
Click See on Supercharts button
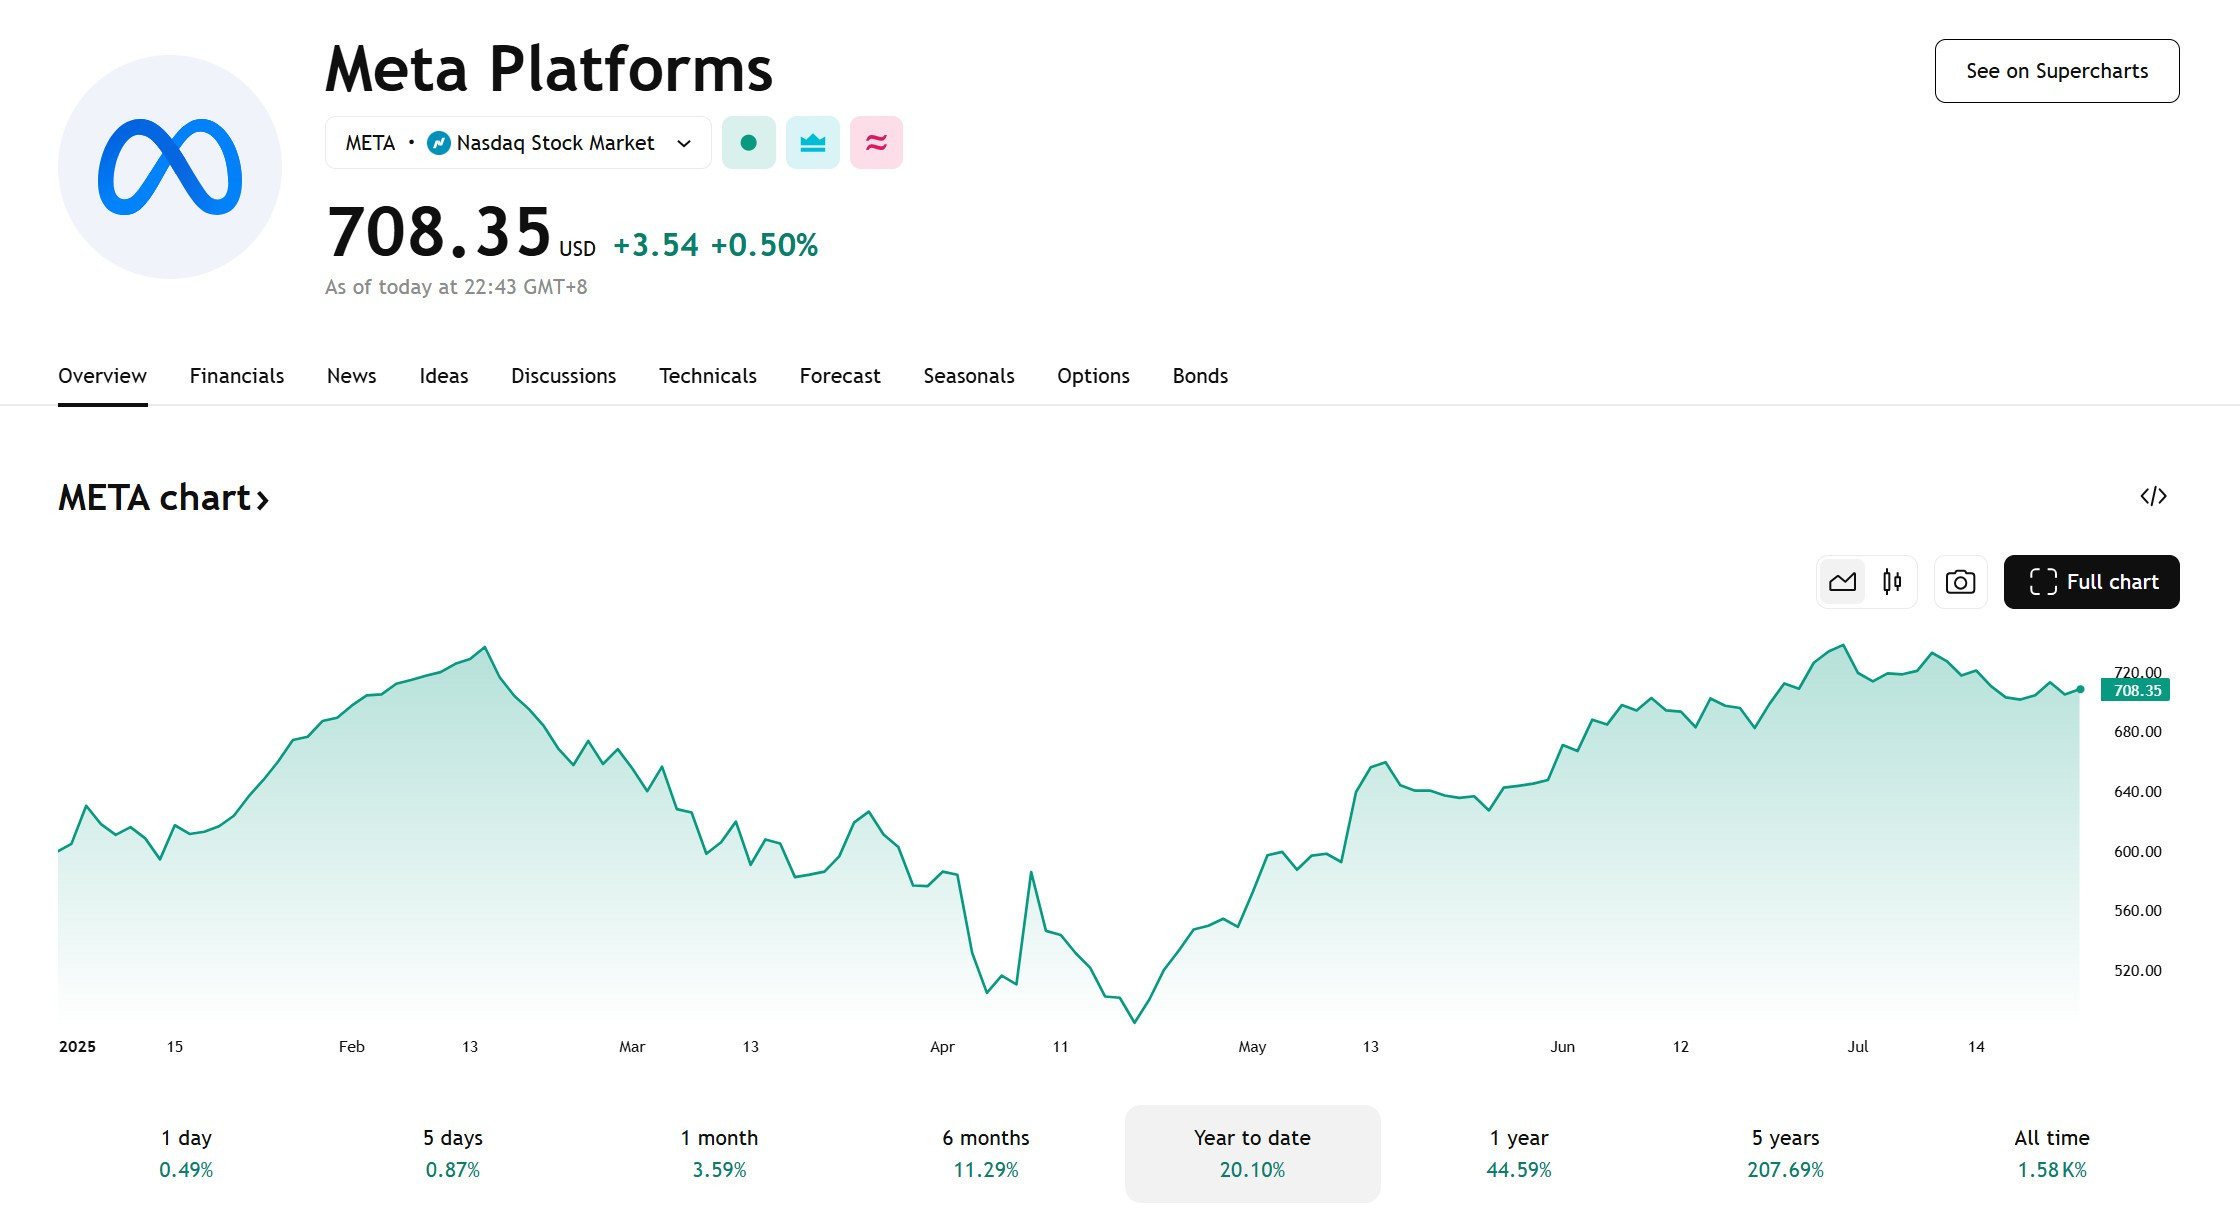click(x=2057, y=71)
